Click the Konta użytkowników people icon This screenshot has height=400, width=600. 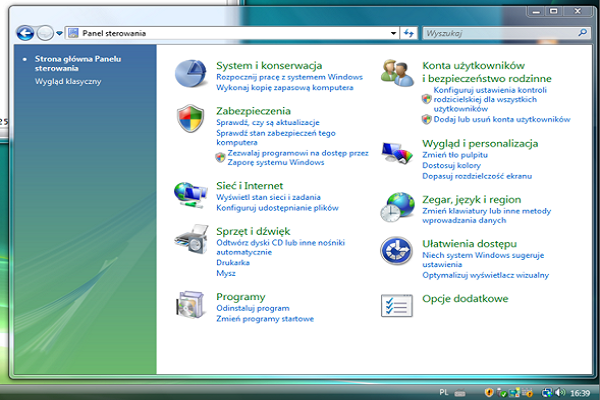[x=397, y=73]
